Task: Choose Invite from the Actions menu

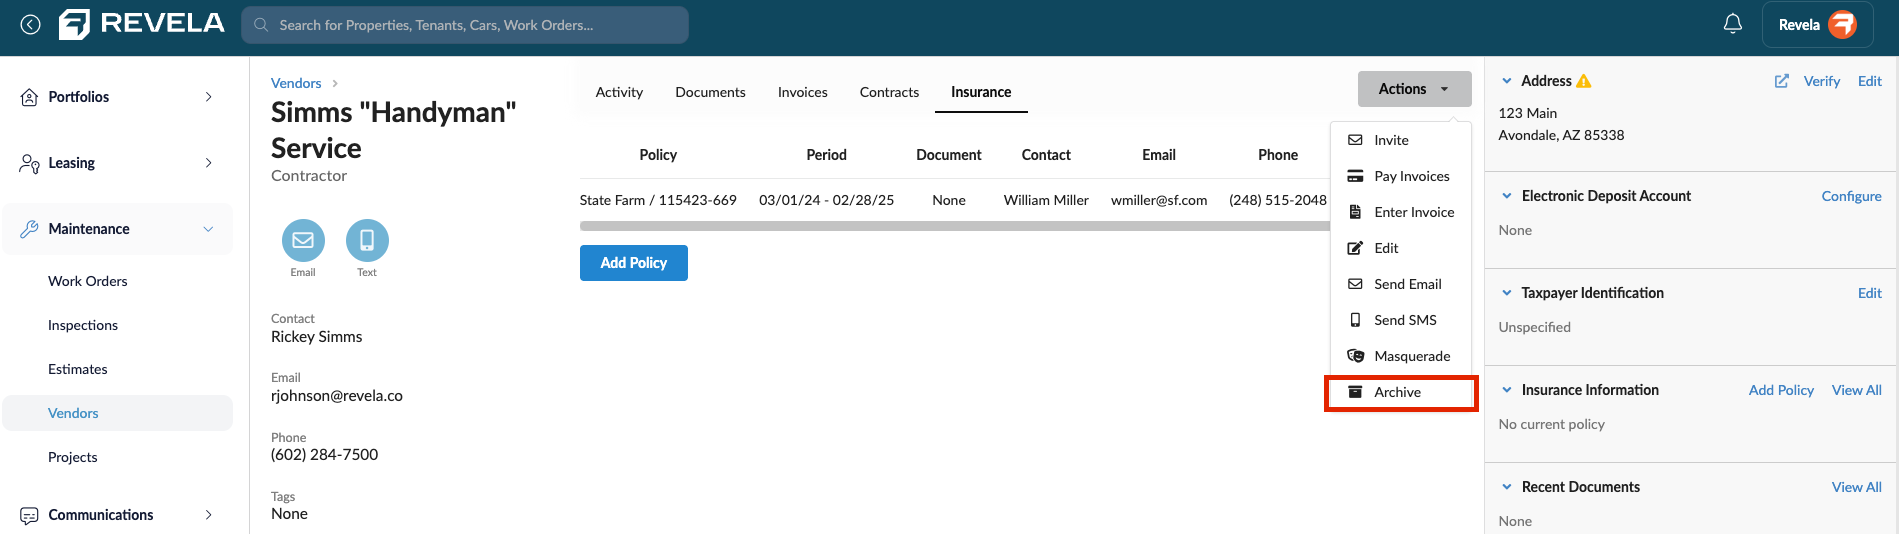Action: click(x=1400, y=140)
